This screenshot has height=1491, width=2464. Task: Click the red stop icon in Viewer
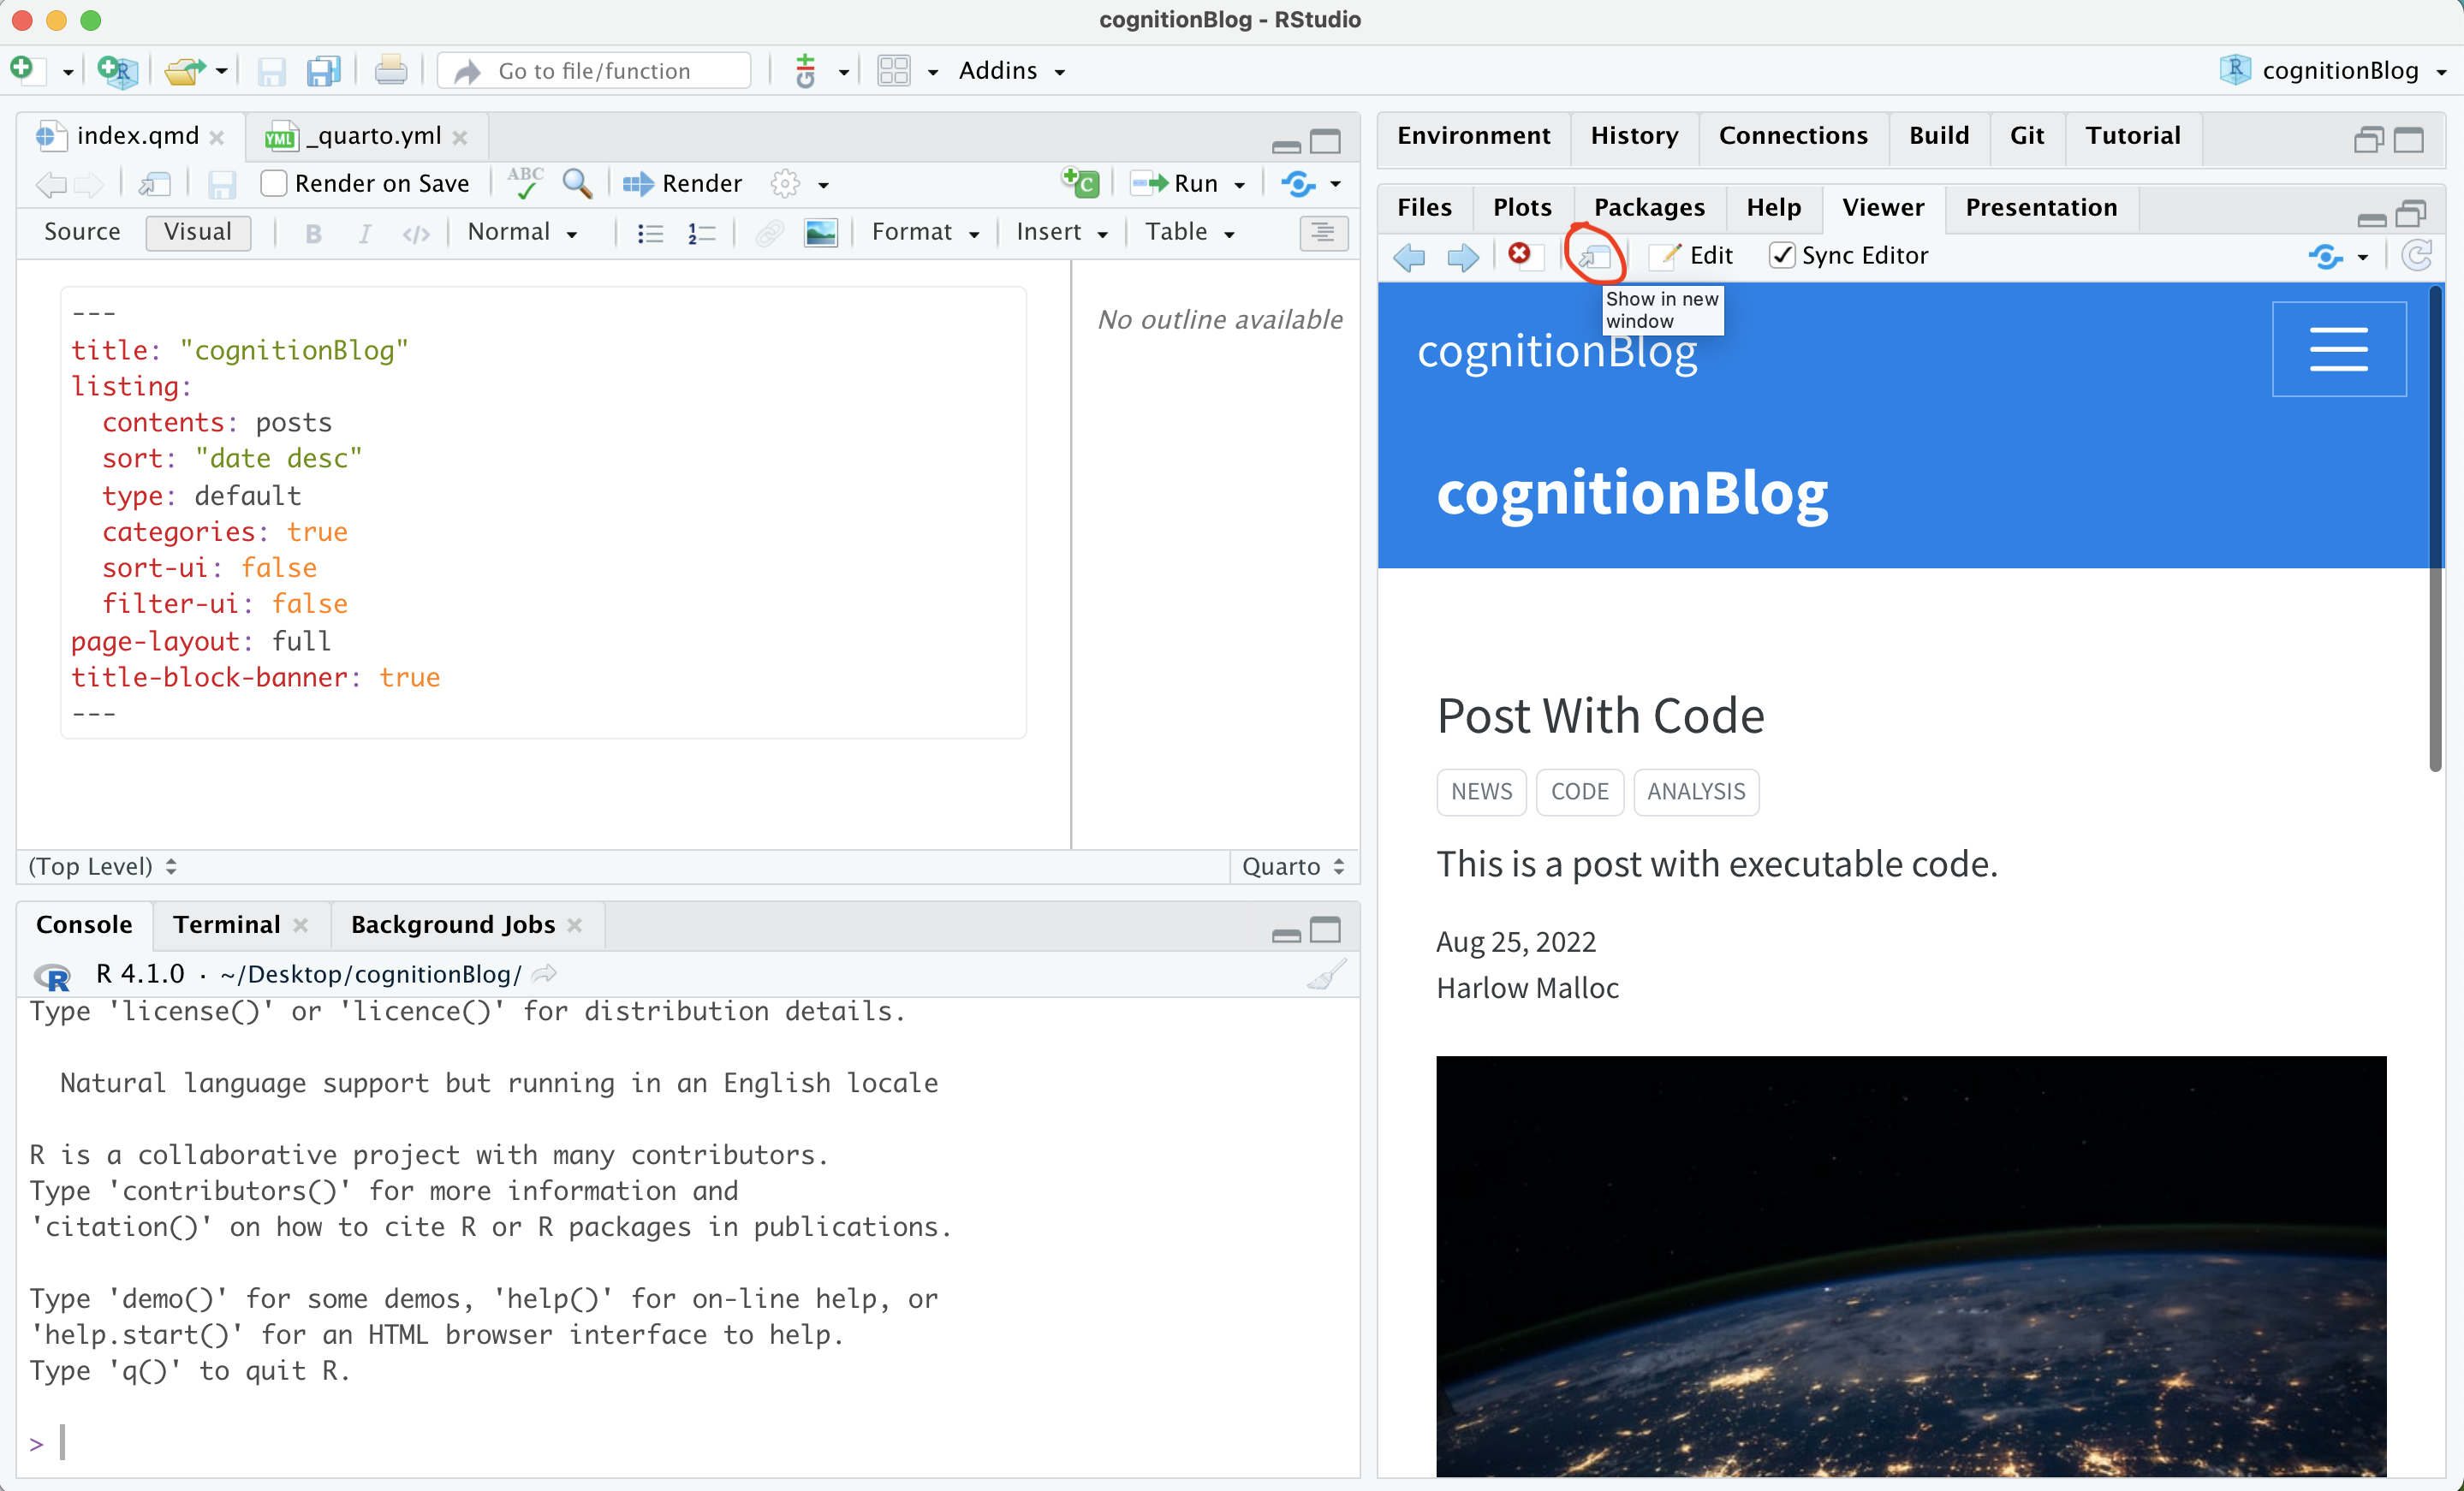(x=1519, y=255)
